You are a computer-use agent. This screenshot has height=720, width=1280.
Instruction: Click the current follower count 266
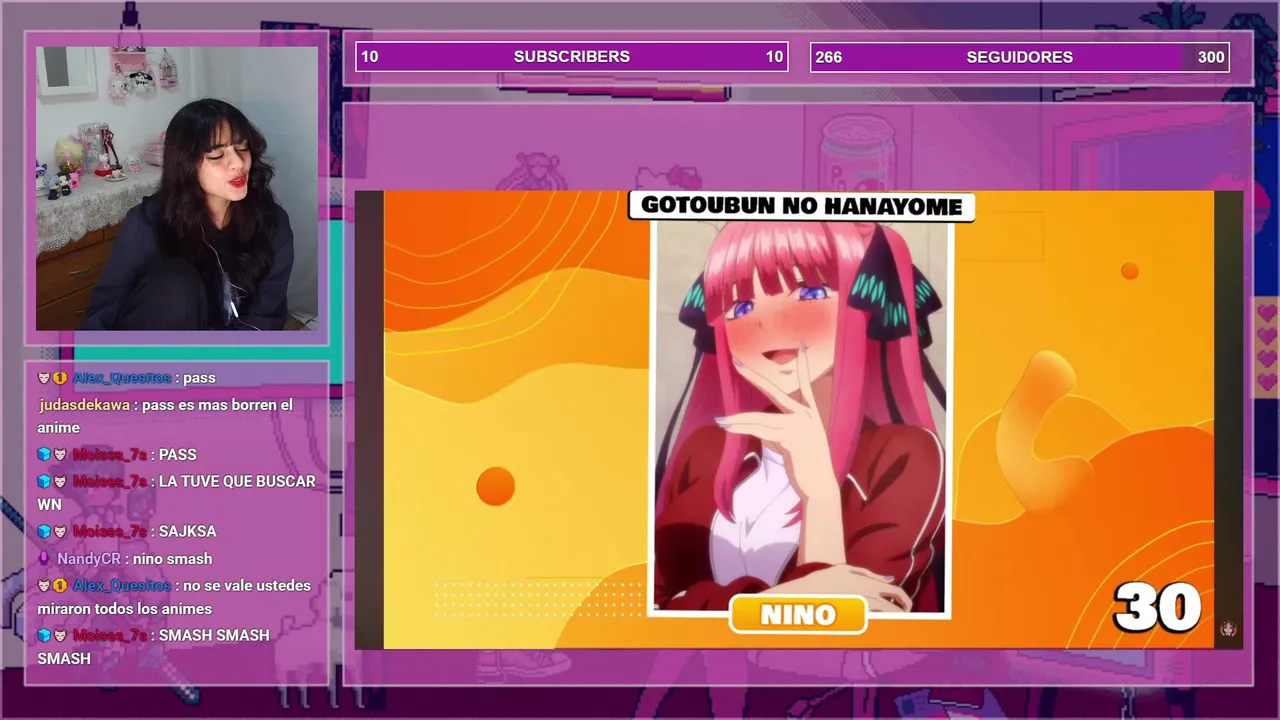[x=829, y=57]
